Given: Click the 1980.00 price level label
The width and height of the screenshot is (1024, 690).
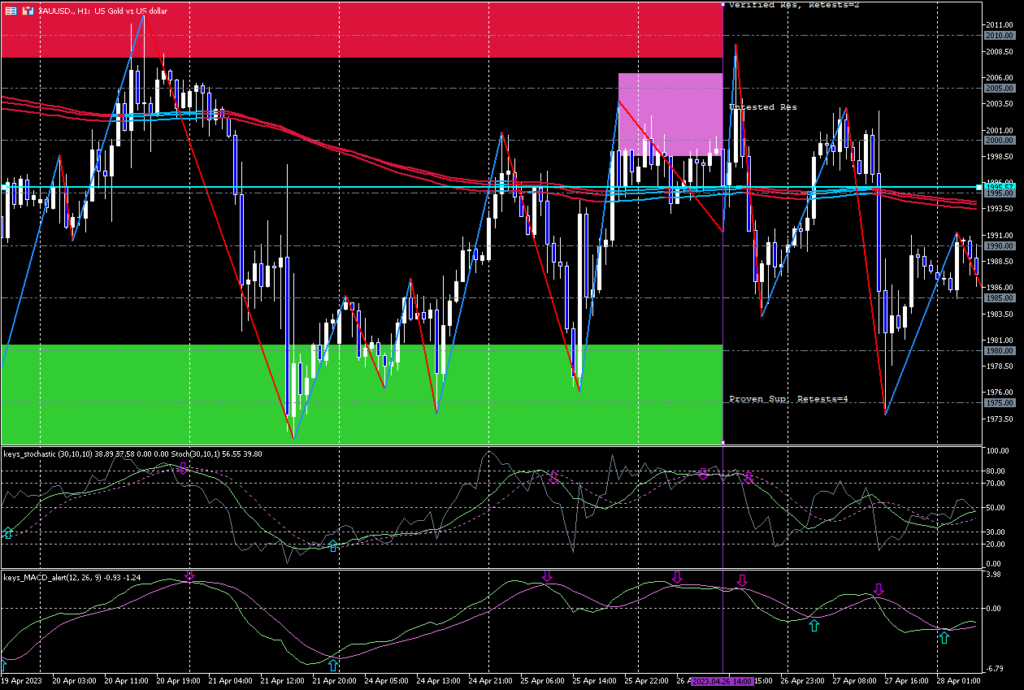Looking at the screenshot, I should (x=999, y=351).
